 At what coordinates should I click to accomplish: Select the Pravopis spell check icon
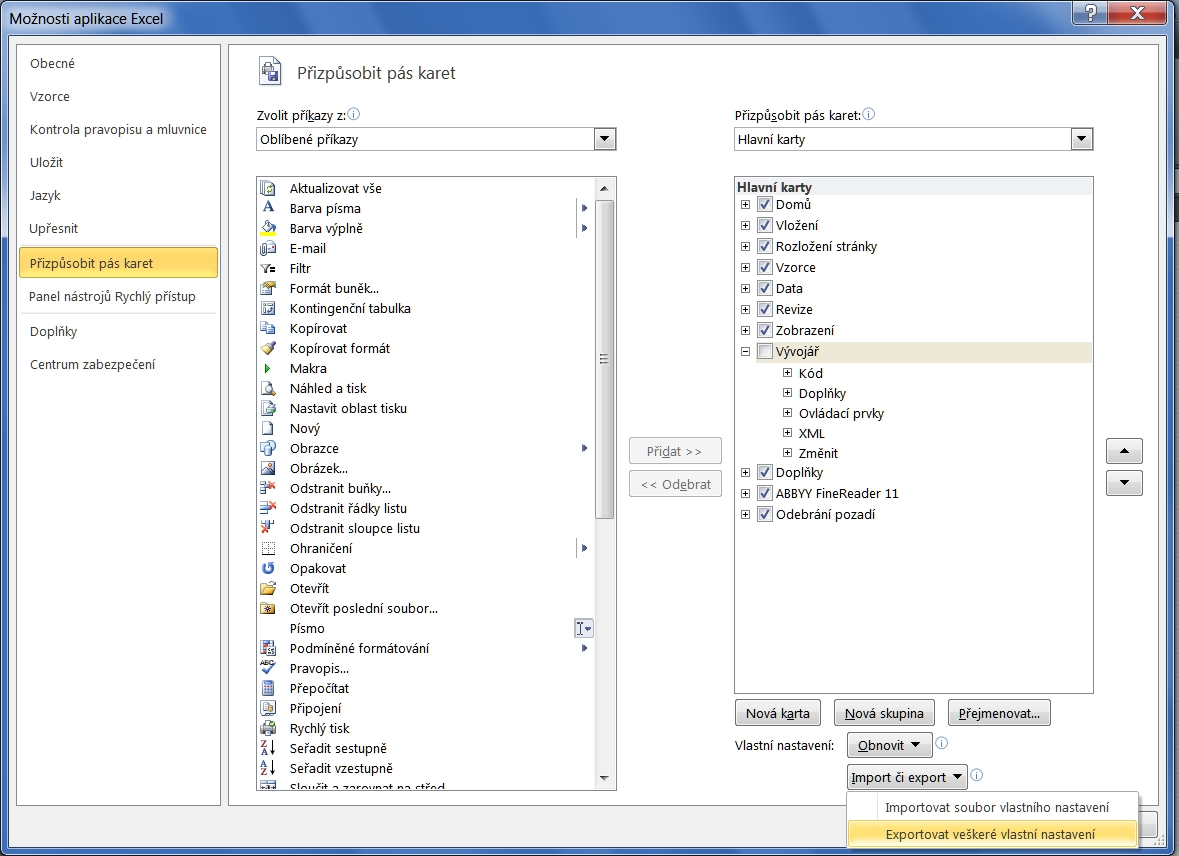pos(268,668)
